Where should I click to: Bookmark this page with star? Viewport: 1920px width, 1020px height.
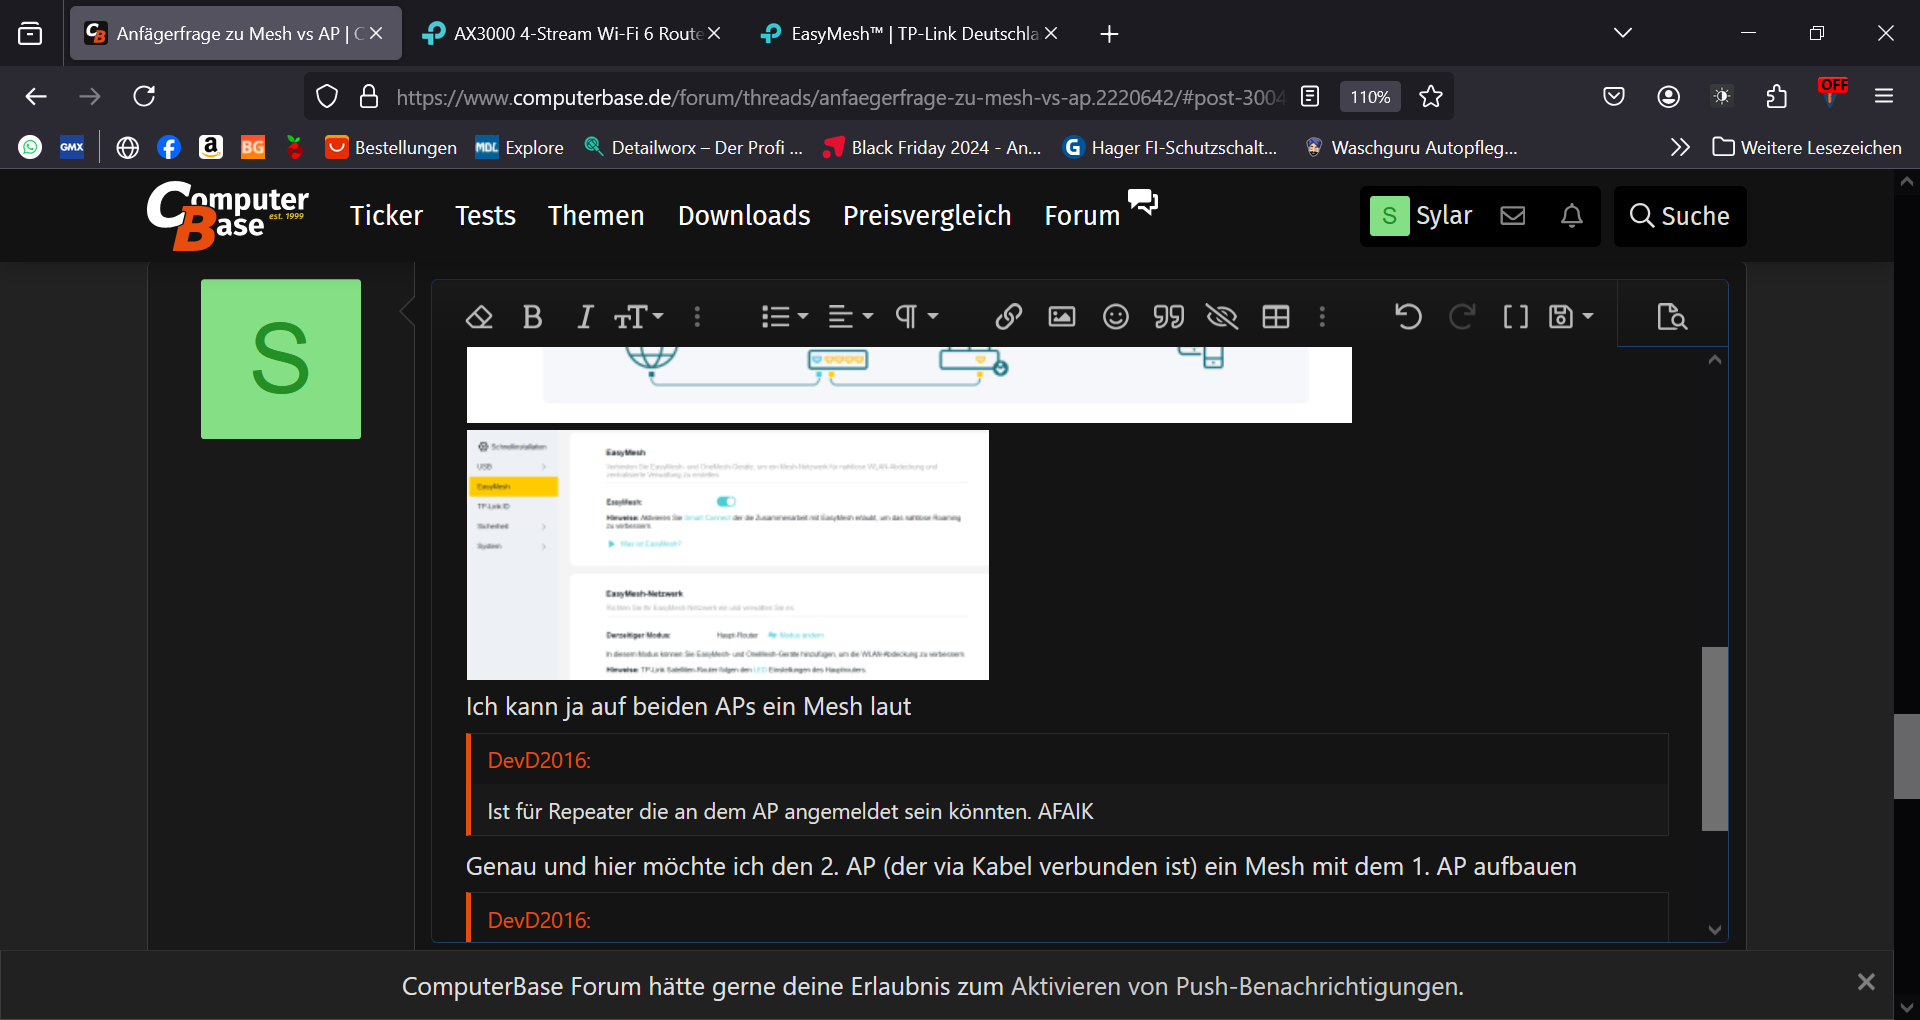[1431, 96]
